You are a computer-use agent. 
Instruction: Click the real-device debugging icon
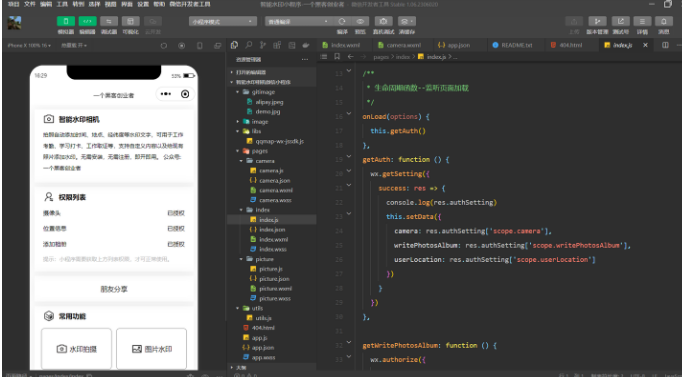click(383, 21)
